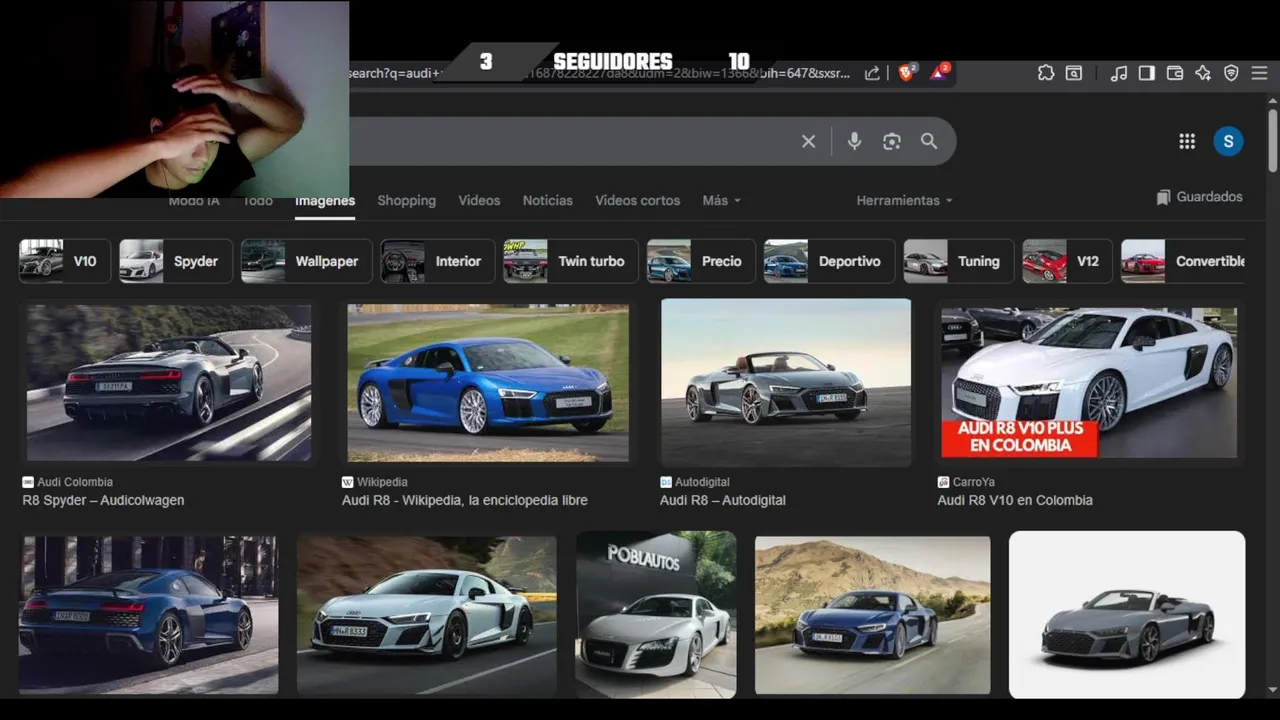Open Brave Rewards triangle icon

[x=940, y=73]
